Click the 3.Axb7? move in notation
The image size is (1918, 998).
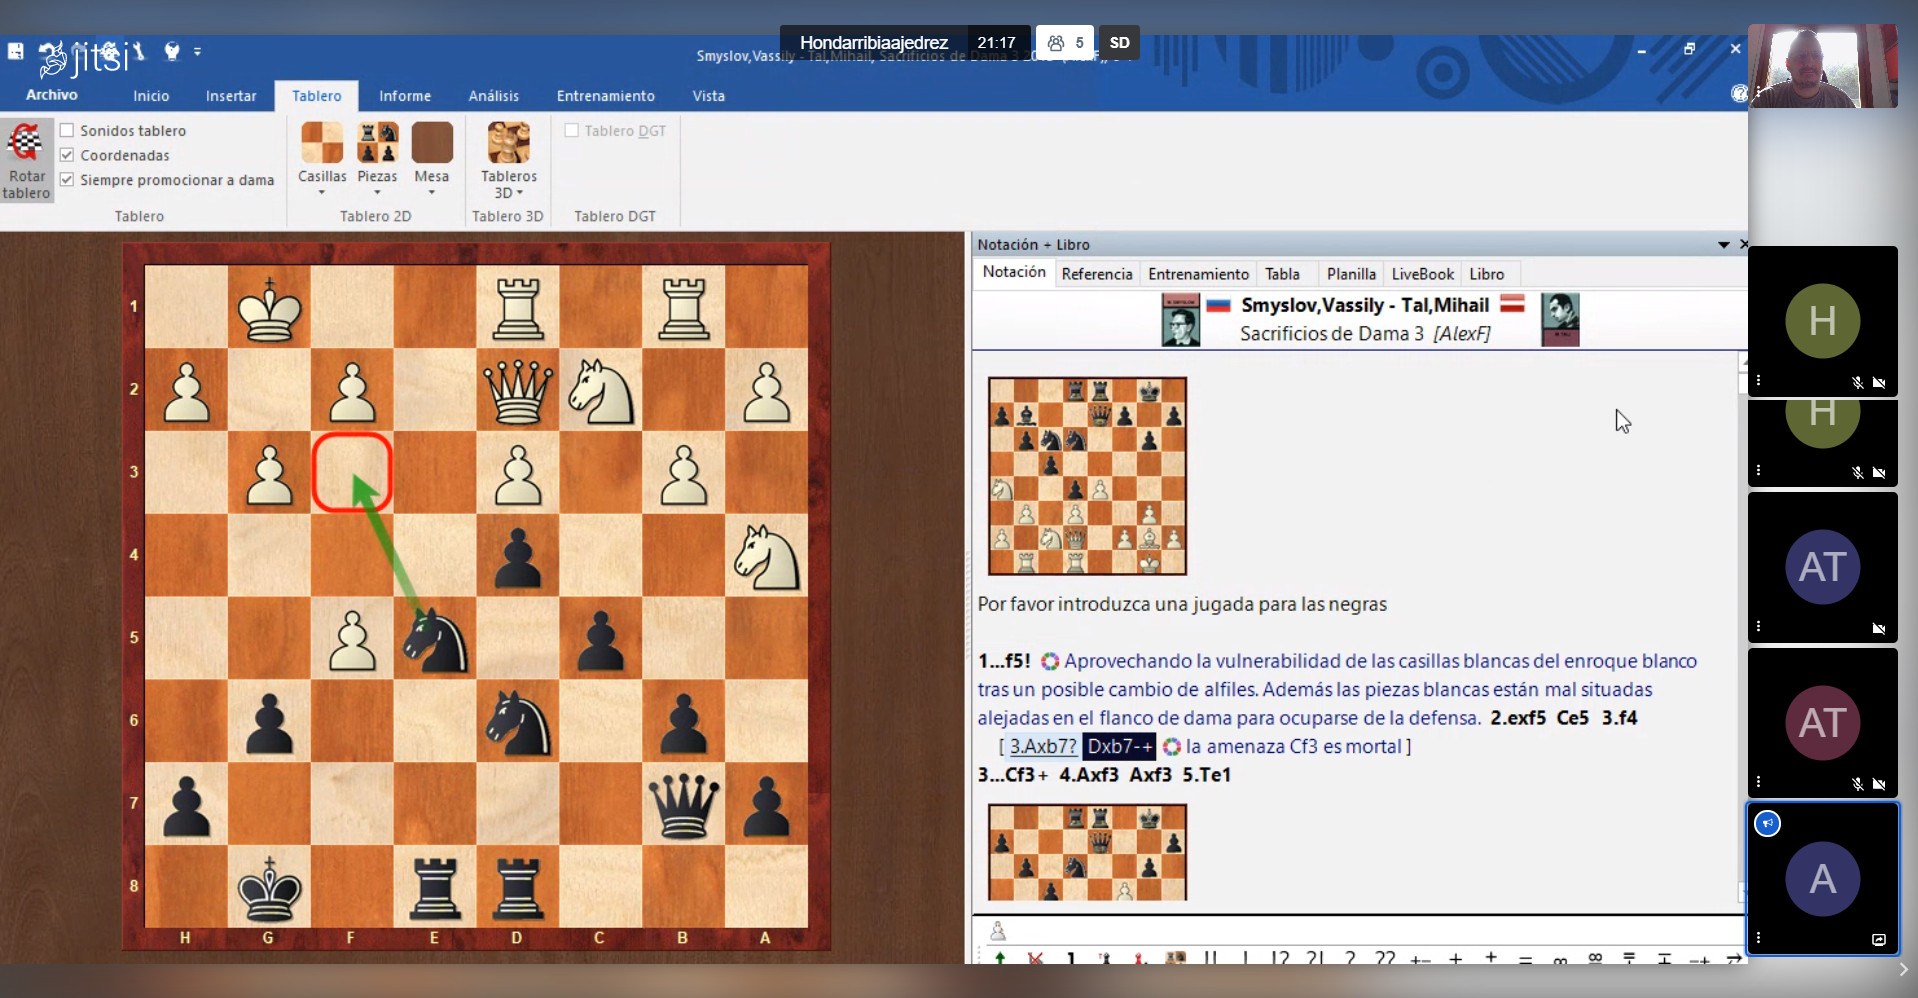[1042, 746]
